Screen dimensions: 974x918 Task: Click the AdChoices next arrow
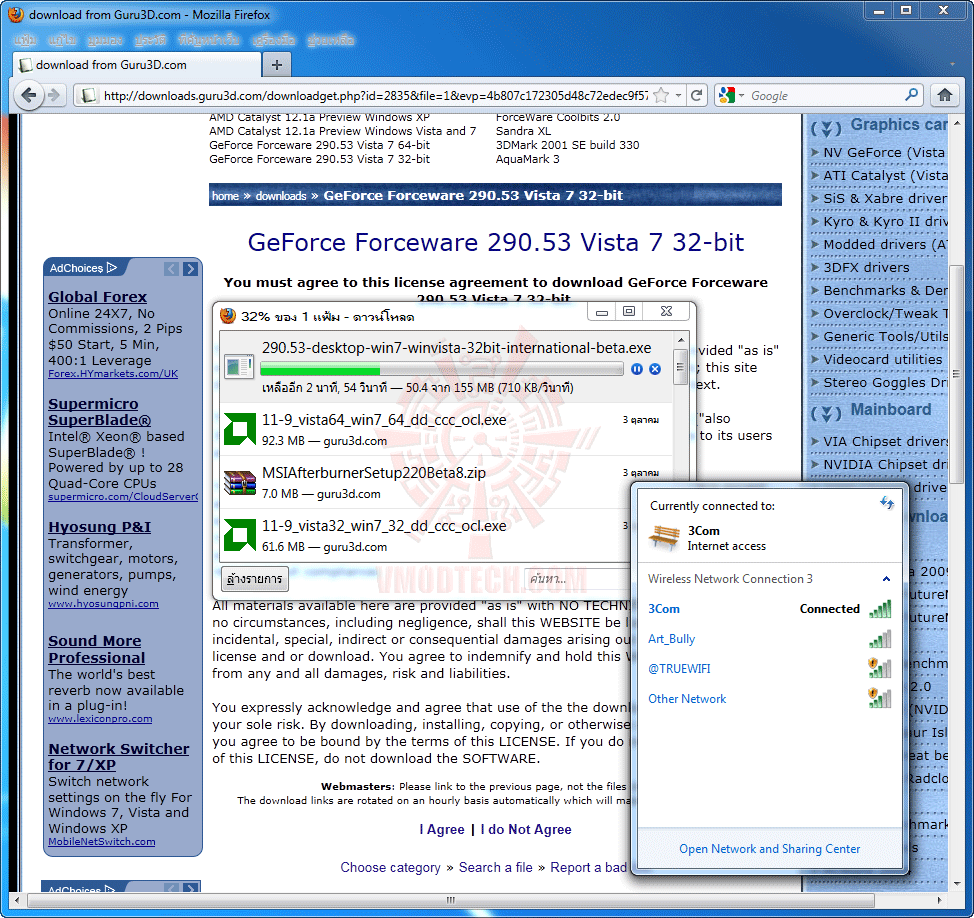(x=191, y=268)
